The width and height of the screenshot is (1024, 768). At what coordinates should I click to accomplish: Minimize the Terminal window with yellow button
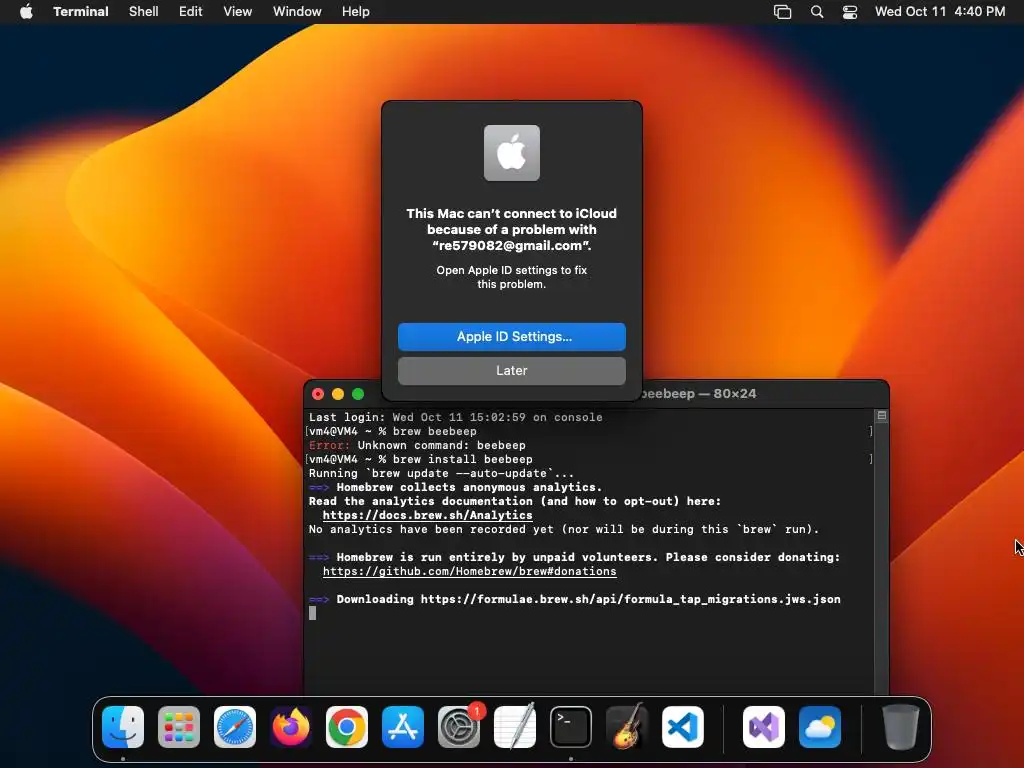(x=338, y=394)
